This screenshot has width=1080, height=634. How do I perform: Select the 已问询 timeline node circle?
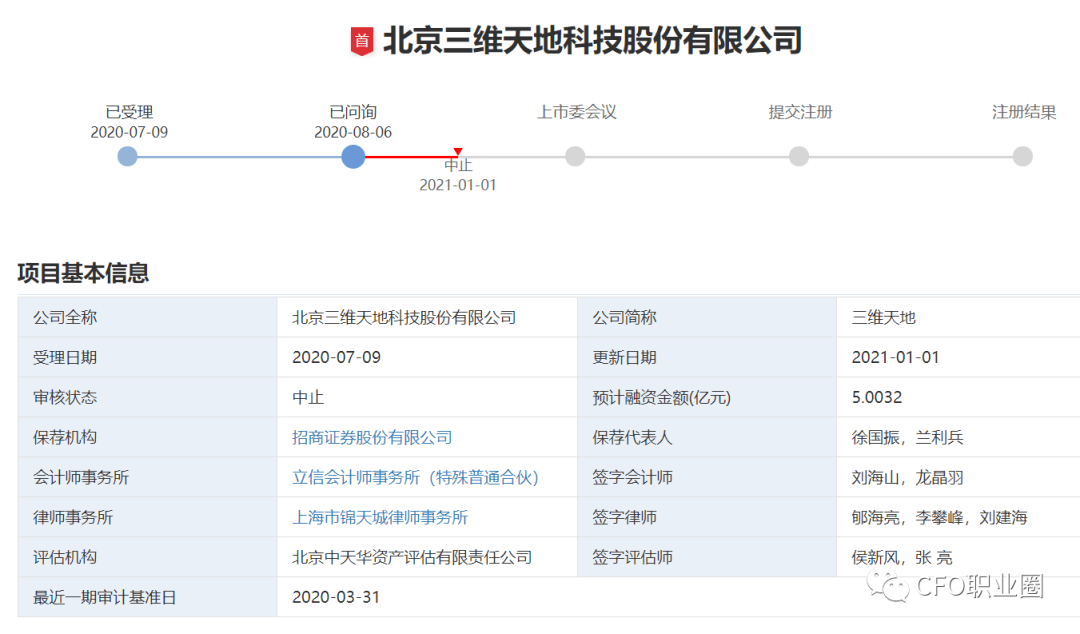(x=352, y=156)
